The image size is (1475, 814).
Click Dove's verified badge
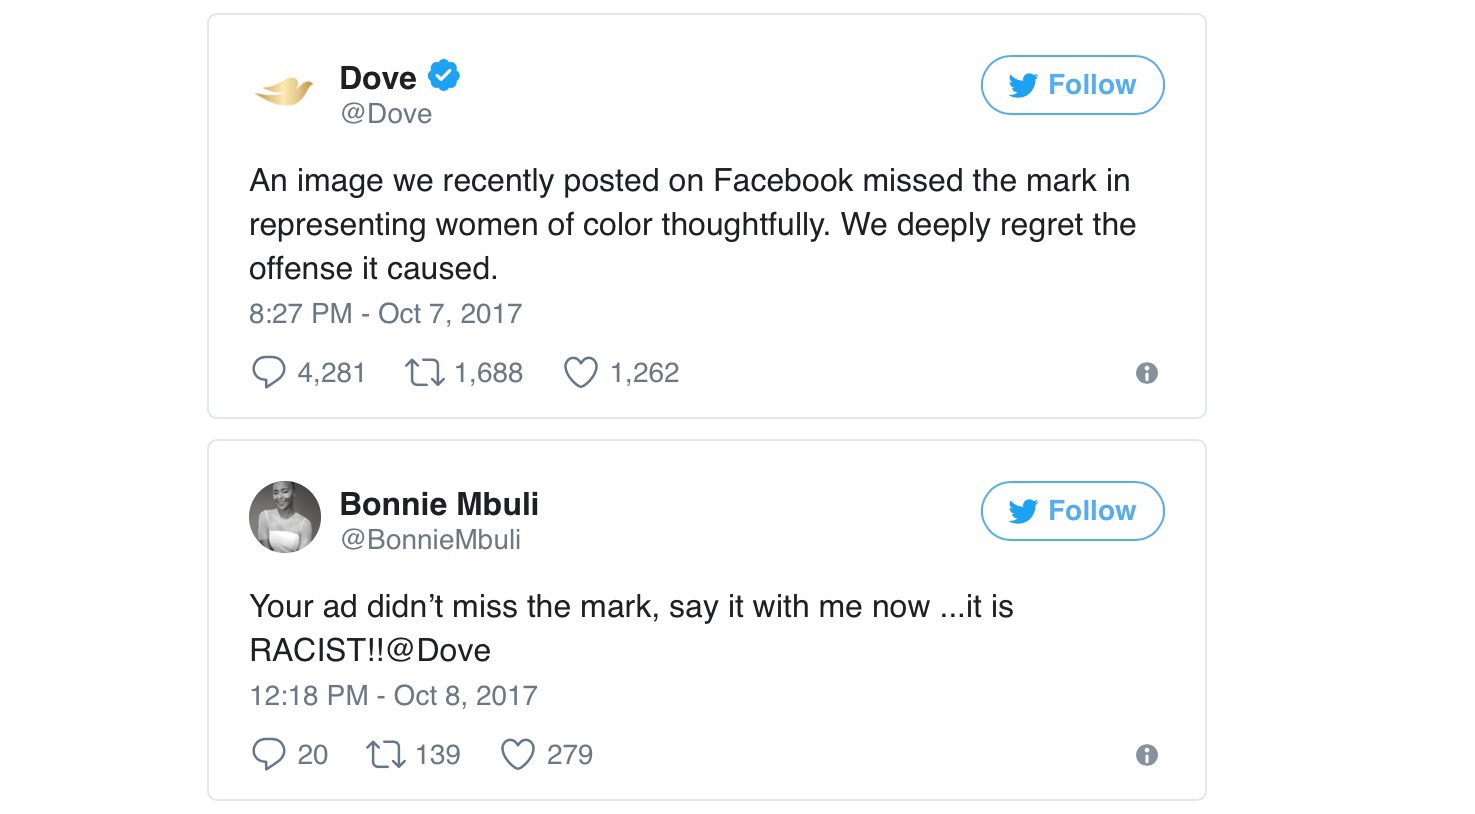444,76
